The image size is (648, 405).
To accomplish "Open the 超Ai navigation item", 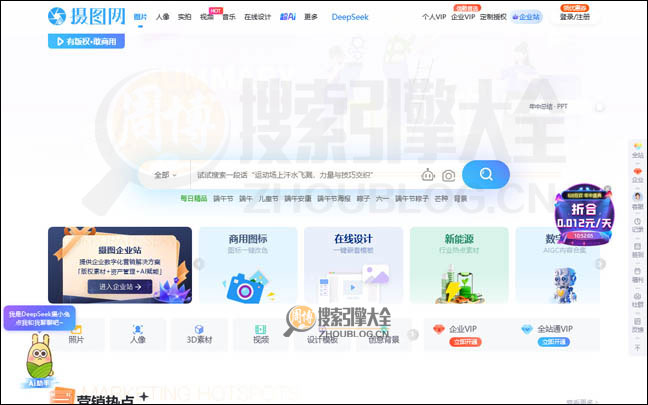I will (288, 17).
